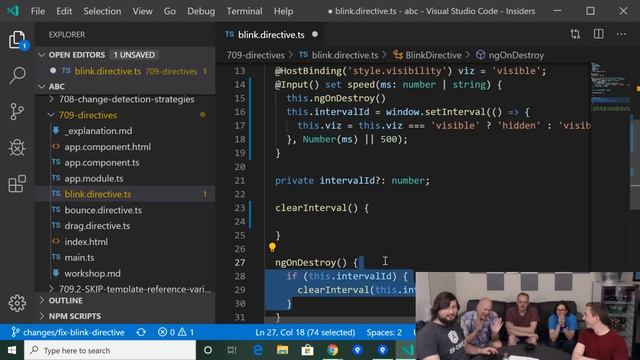Click Ln 27, Col 18 status item
640x360 pixels.
[305, 332]
